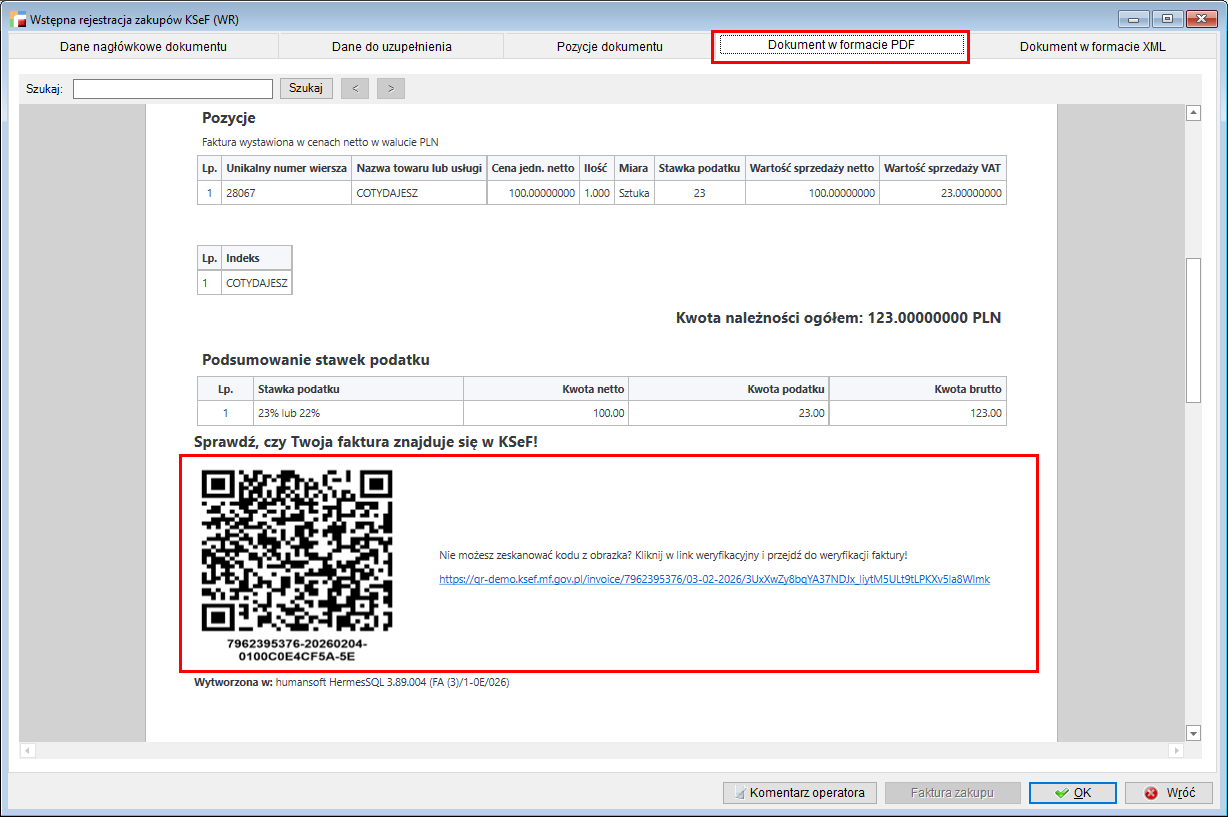Go to next search result arrow
This screenshot has width=1228, height=817.
tap(390, 89)
